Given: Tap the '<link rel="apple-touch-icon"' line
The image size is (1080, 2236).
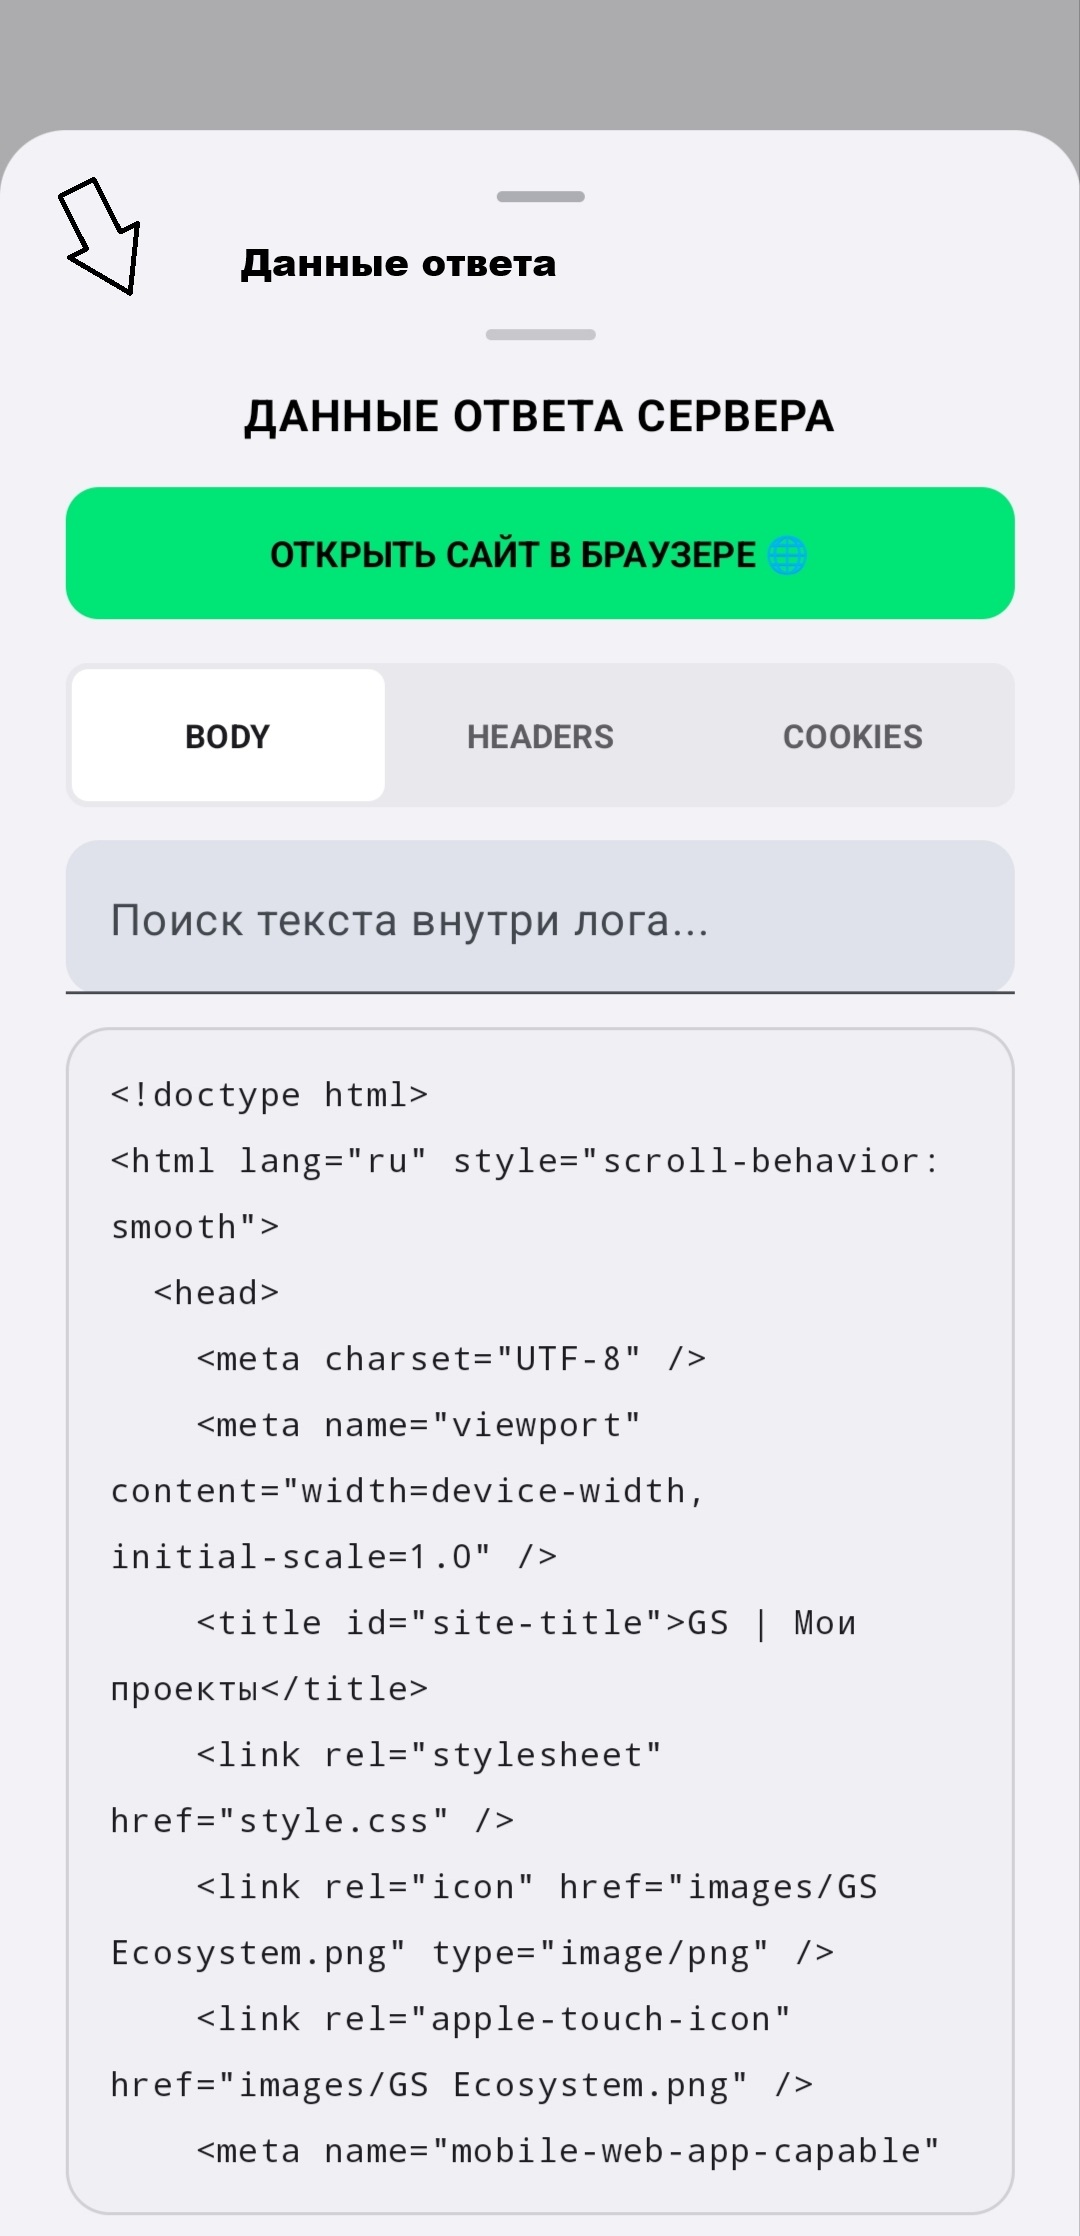Looking at the screenshot, I should pyautogui.click(x=494, y=2019).
